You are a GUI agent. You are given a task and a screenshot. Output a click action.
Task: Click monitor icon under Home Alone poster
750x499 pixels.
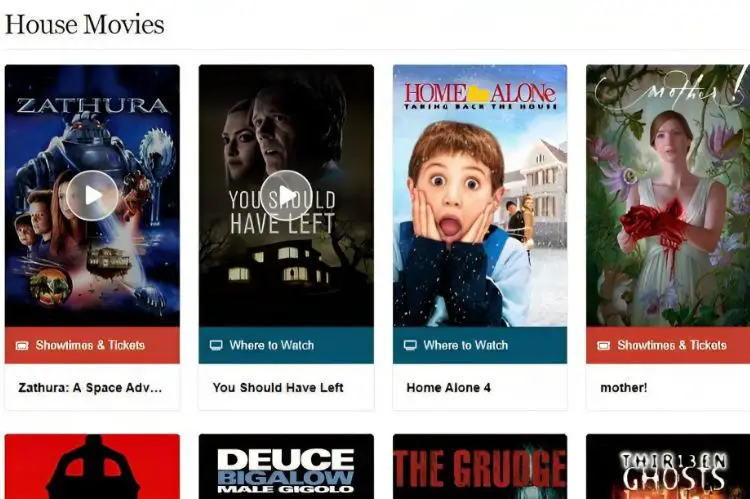tap(410, 345)
